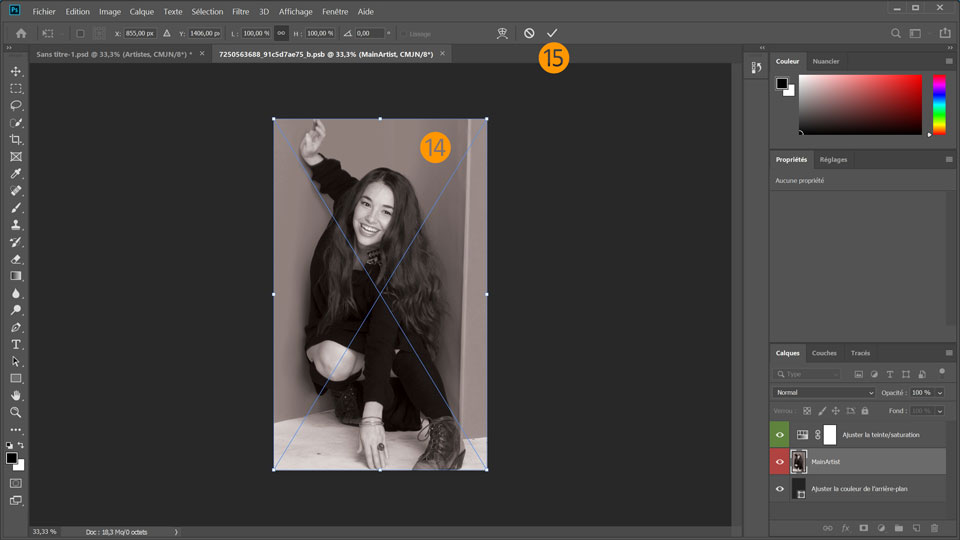
Task: Switch to the Couches tab
Action: click(x=824, y=353)
